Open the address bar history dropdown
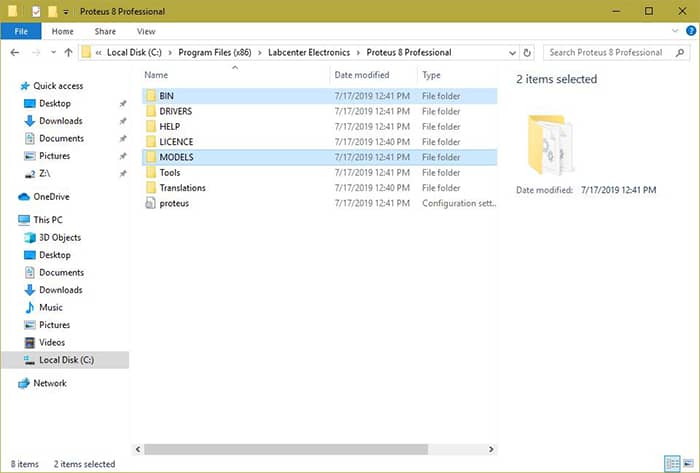The image size is (700, 473). click(512, 53)
